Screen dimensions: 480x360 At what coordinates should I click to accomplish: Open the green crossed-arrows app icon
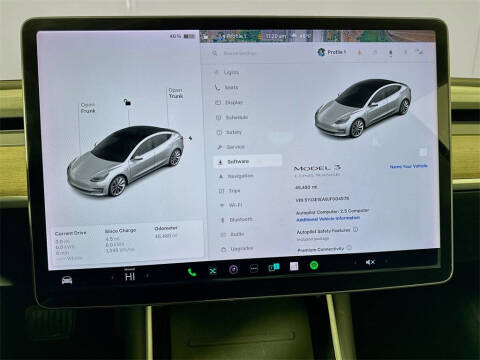[213, 271]
